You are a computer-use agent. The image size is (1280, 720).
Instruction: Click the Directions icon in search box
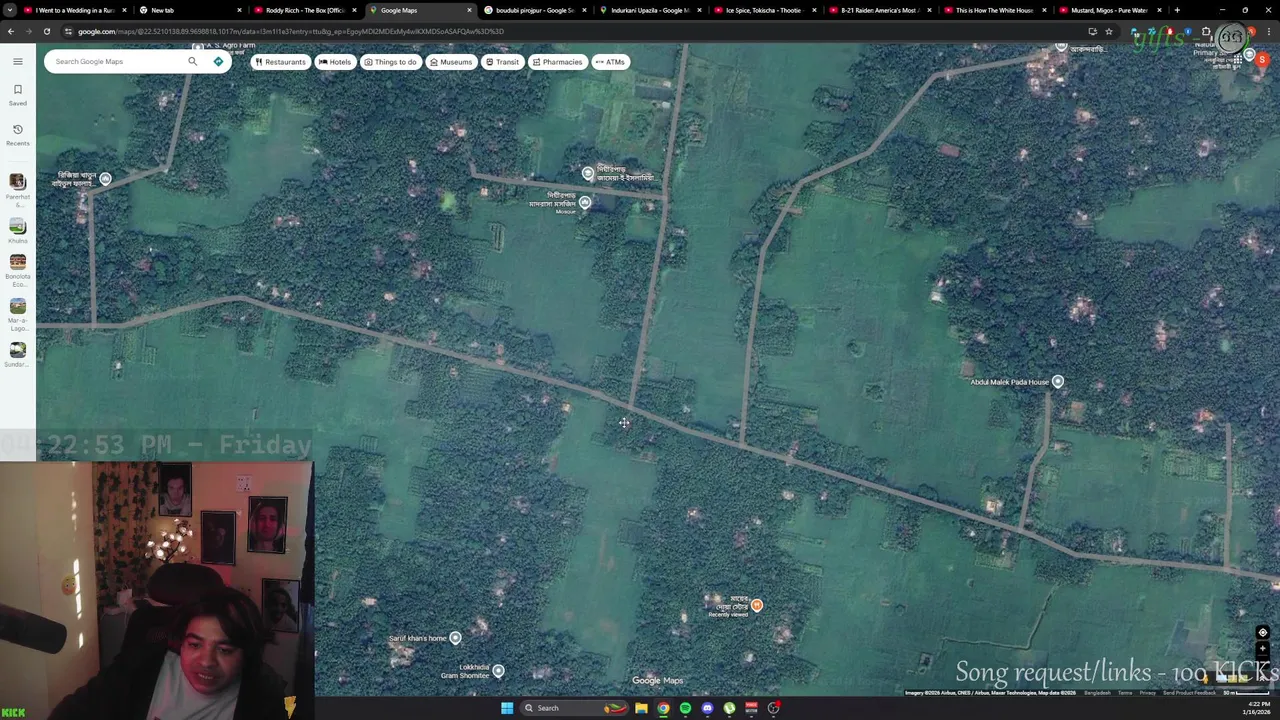click(218, 62)
